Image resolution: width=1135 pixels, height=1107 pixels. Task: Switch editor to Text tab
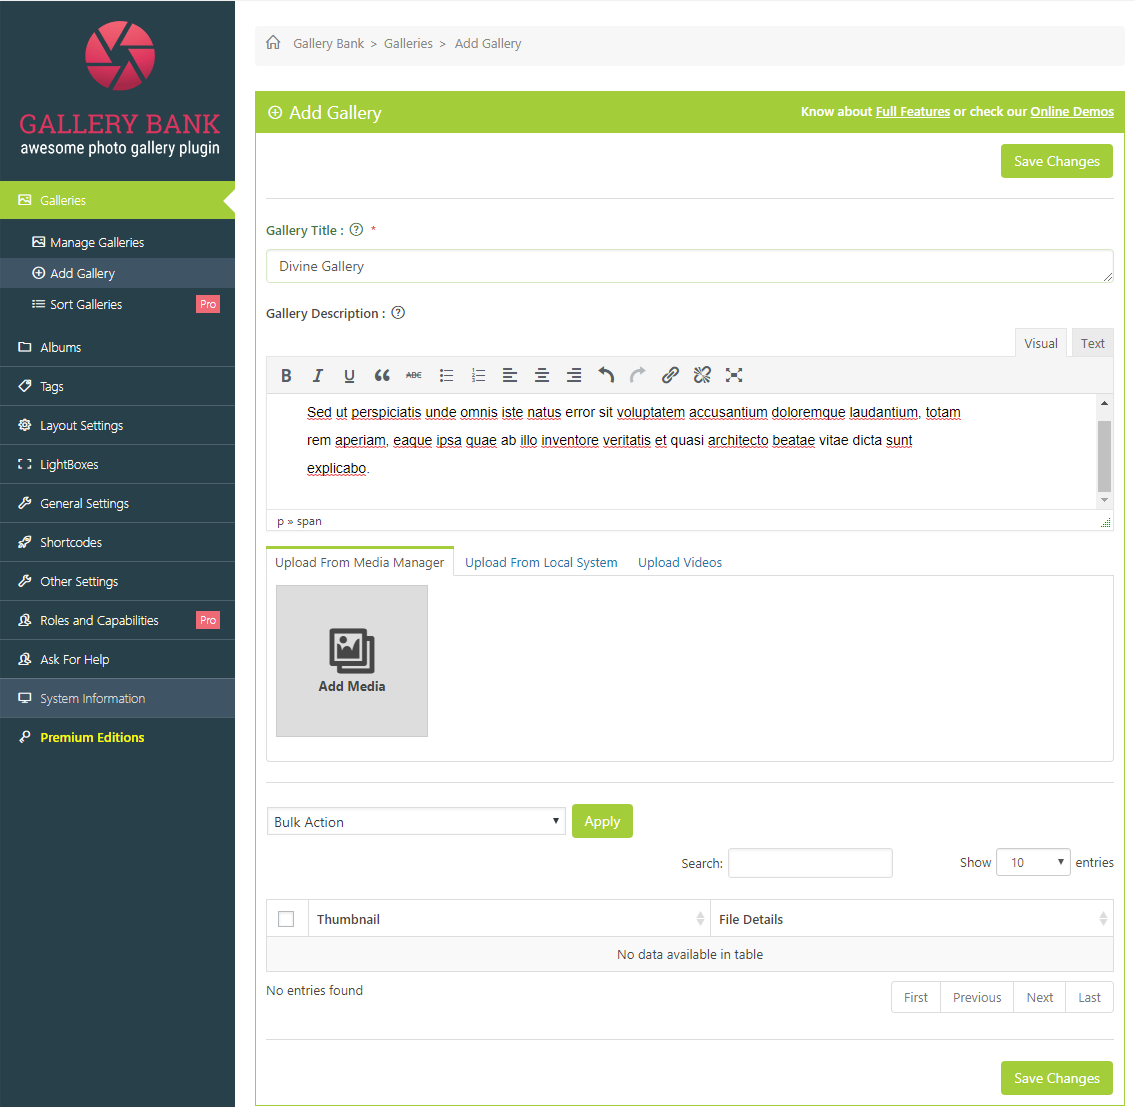(x=1092, y=343)
